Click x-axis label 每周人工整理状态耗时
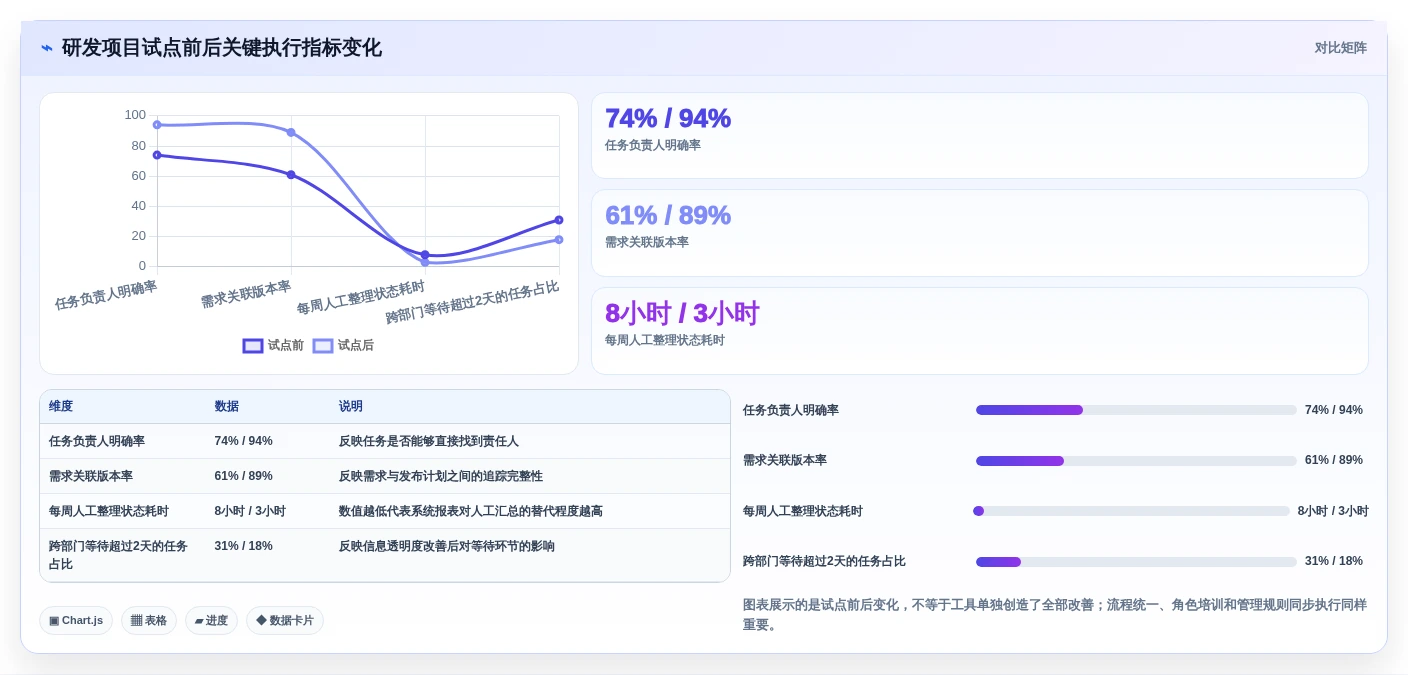The width and height of the screenshot is (1408, 675). point(361,298)
